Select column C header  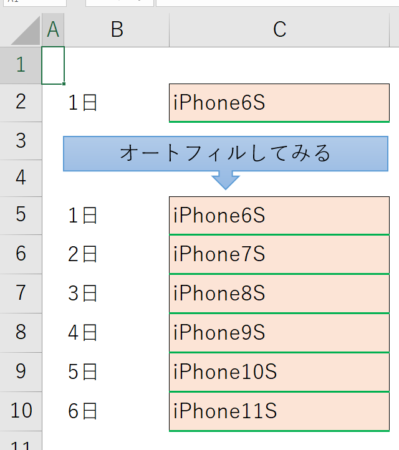coord(279,30)
